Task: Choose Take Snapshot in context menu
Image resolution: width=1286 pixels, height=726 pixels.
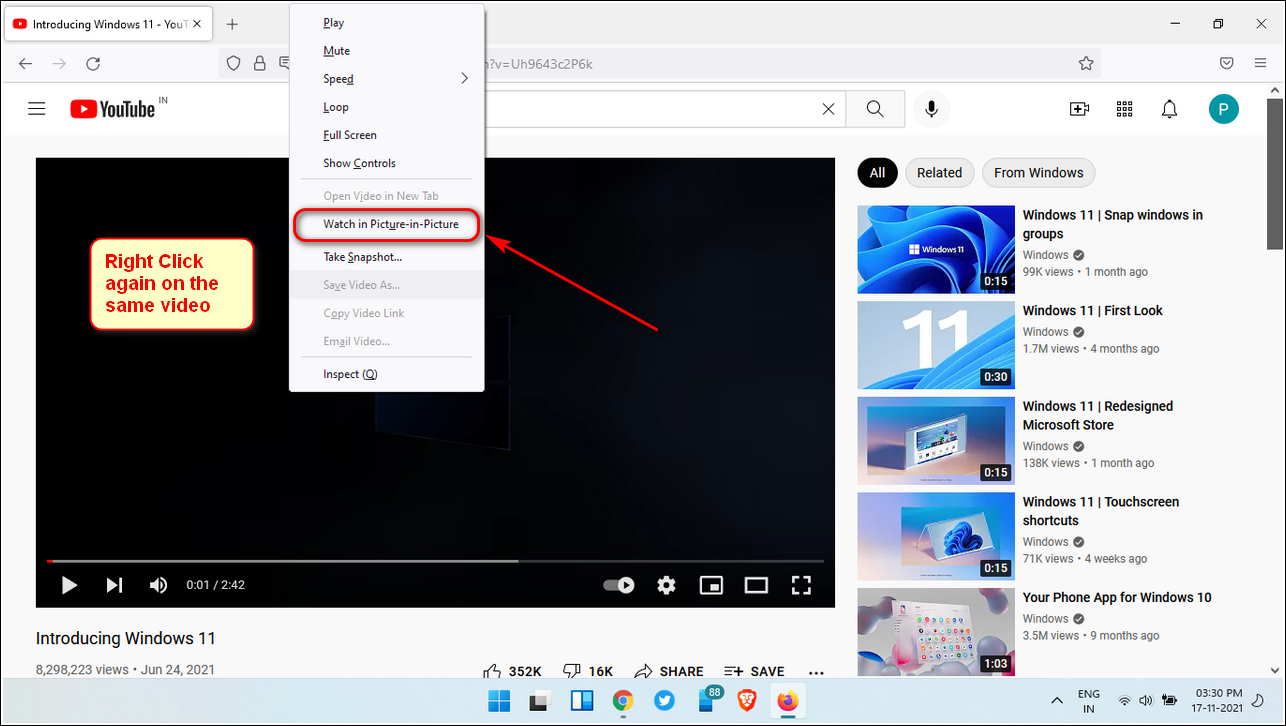Action: pyautogui.click(x=387, y=256)
